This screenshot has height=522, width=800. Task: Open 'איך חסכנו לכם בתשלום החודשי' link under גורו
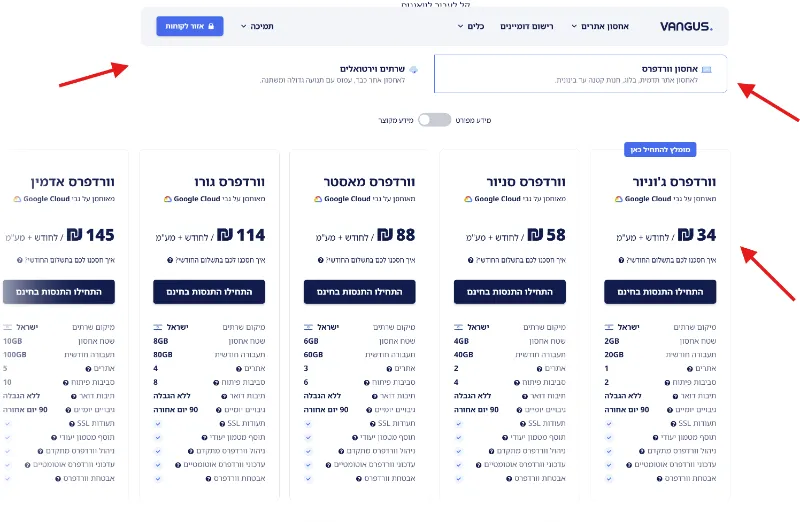[220, 260]
